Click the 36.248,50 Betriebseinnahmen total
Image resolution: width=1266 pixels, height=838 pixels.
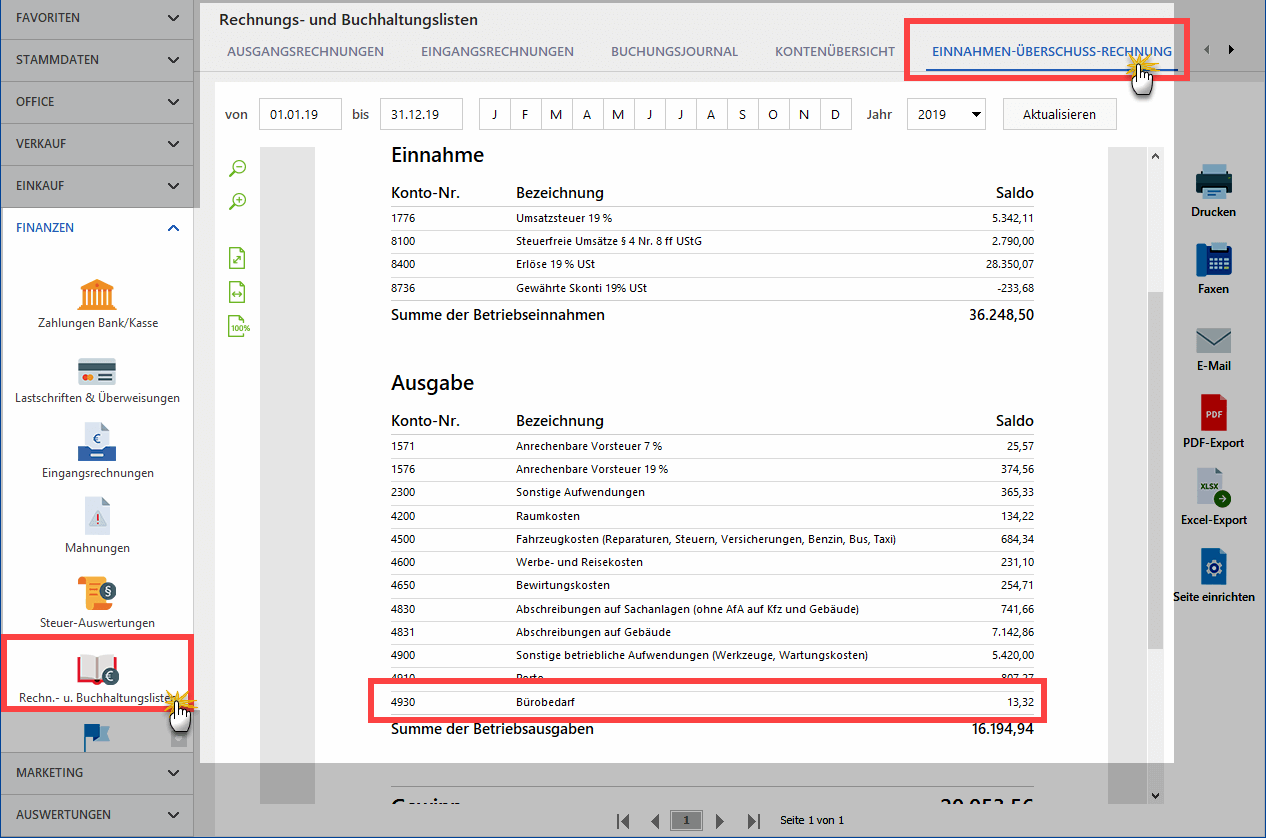point(1001,315)
